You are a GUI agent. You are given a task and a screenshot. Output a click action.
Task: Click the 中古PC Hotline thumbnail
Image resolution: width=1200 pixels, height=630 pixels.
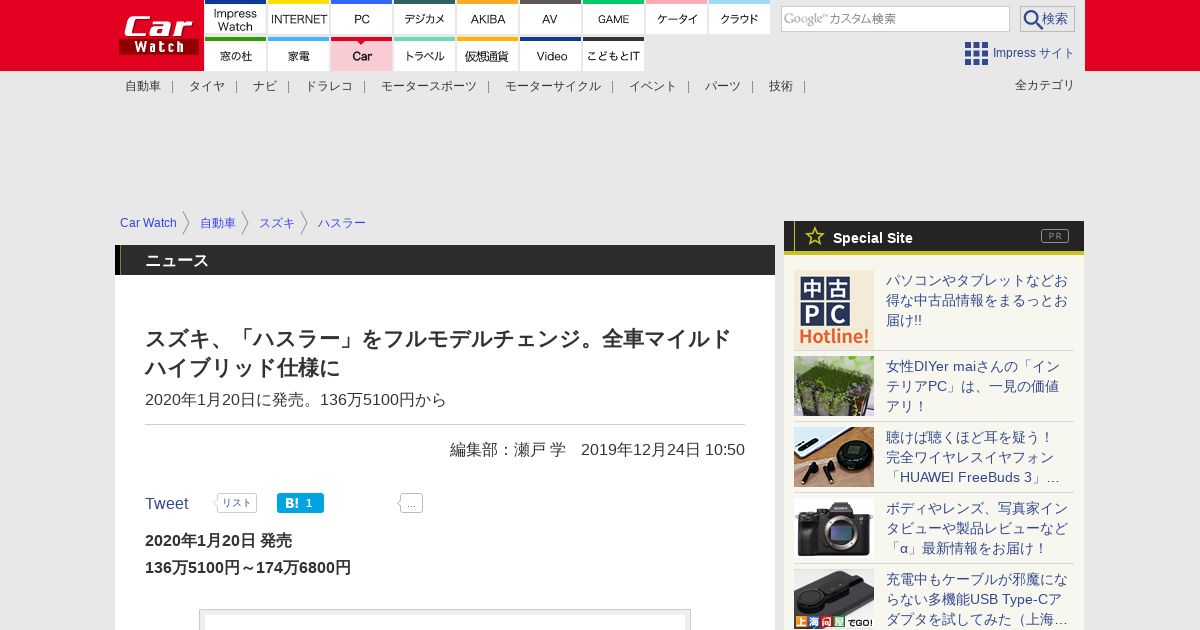pyautogui.click(x=834, y=310)
